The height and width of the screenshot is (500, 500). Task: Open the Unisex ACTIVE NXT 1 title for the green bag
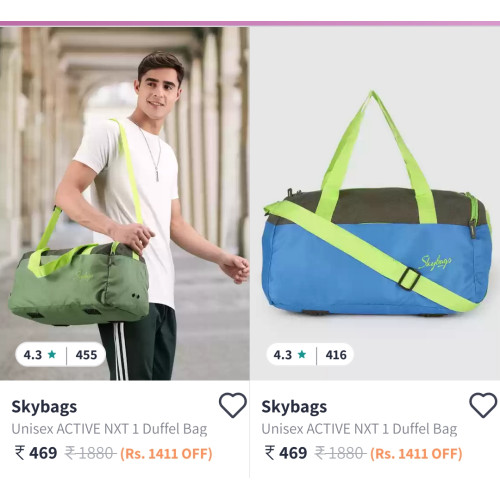pos(109,429)
